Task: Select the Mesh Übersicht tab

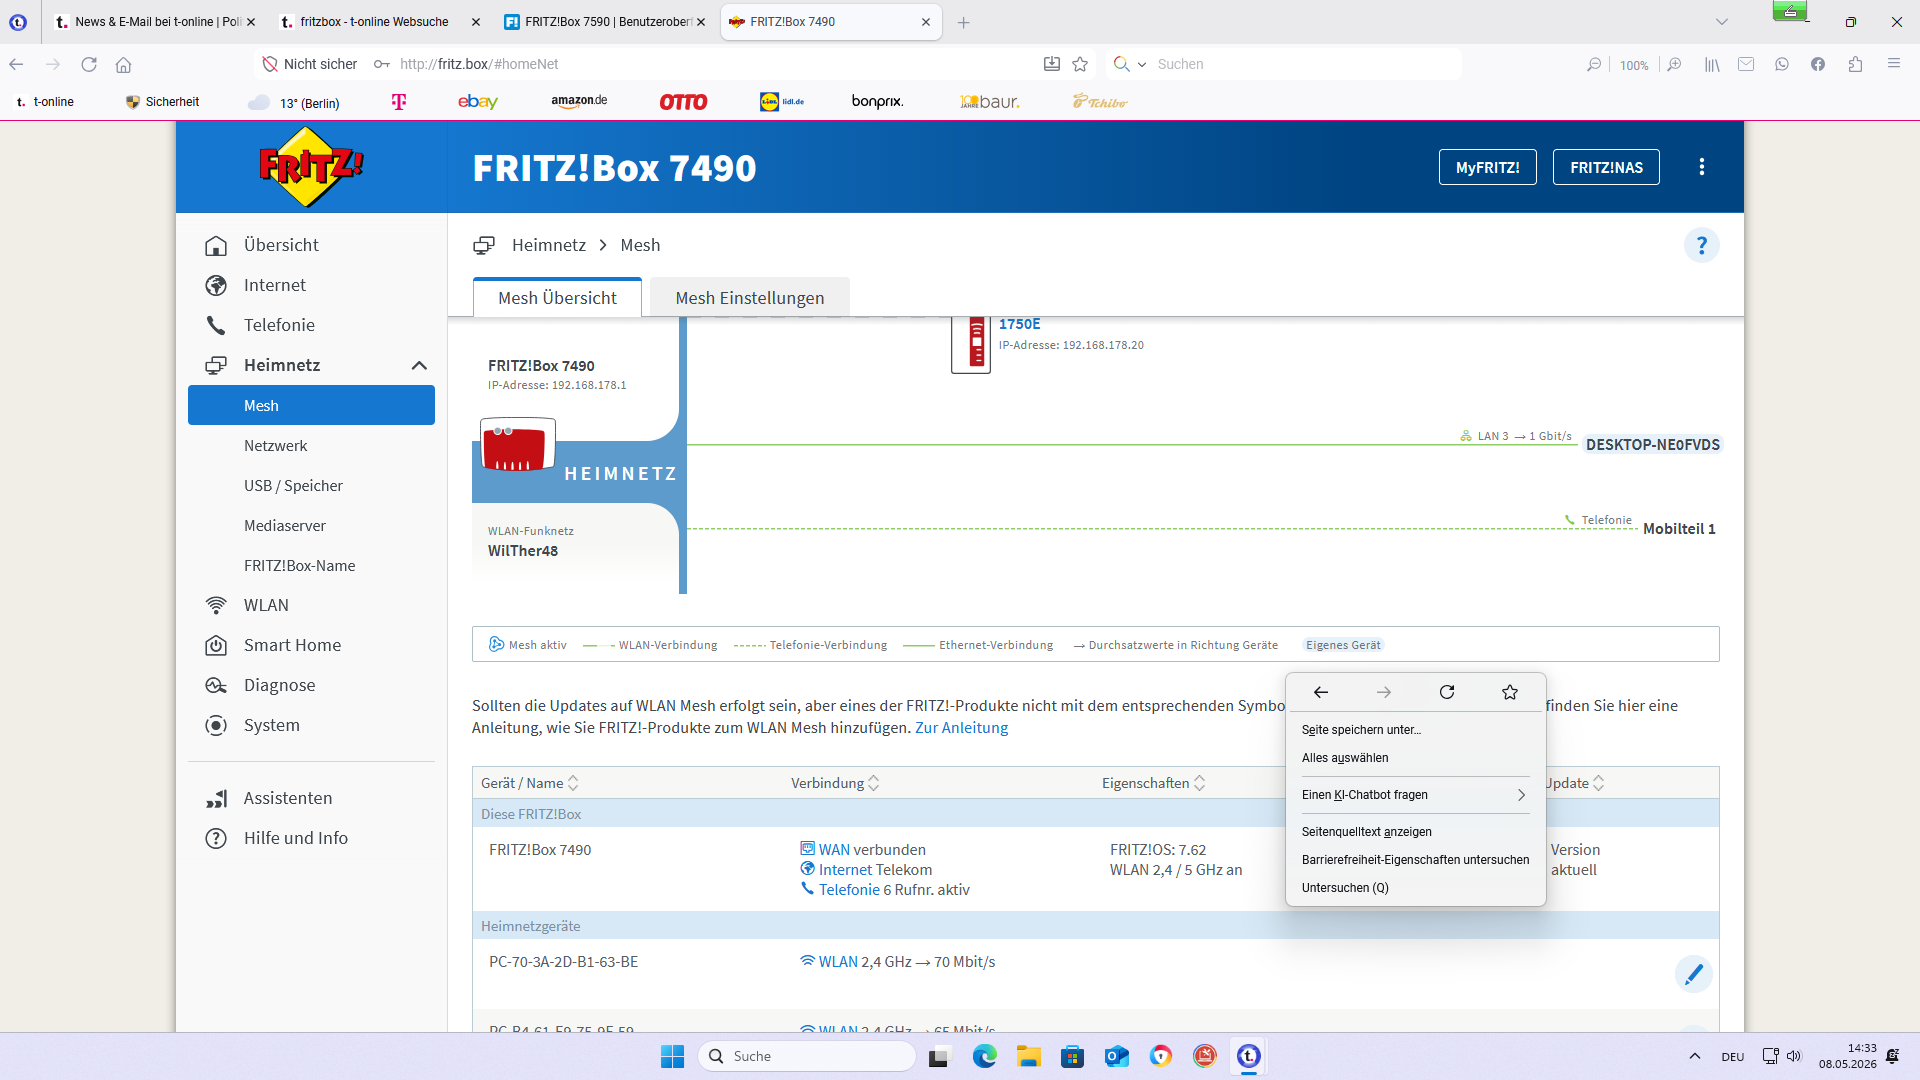Action: [x=557, y=298]
